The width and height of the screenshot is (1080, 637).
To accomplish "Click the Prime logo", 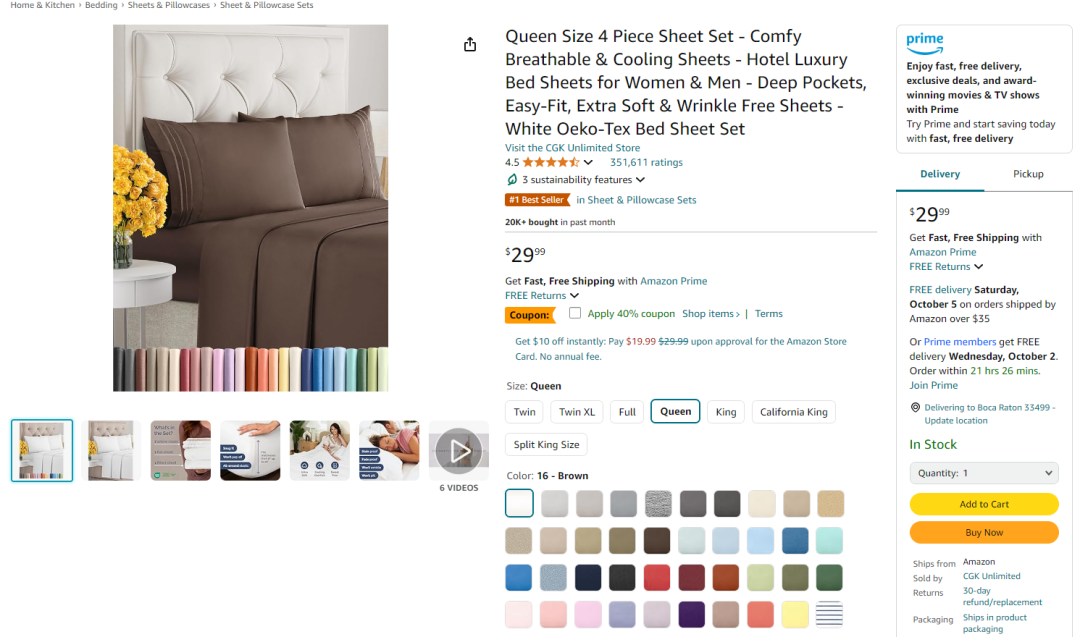I will (x=925, y=43).
